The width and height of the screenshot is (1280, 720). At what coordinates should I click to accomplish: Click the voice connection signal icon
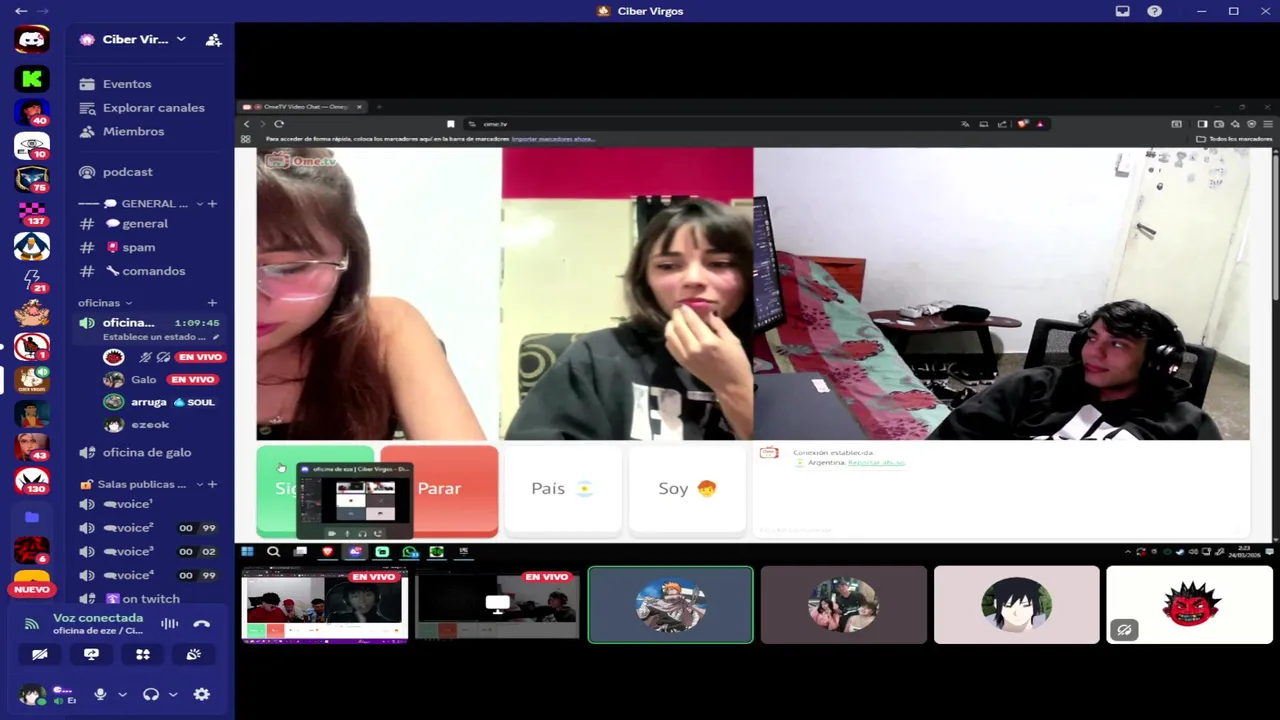click(32, 624)
